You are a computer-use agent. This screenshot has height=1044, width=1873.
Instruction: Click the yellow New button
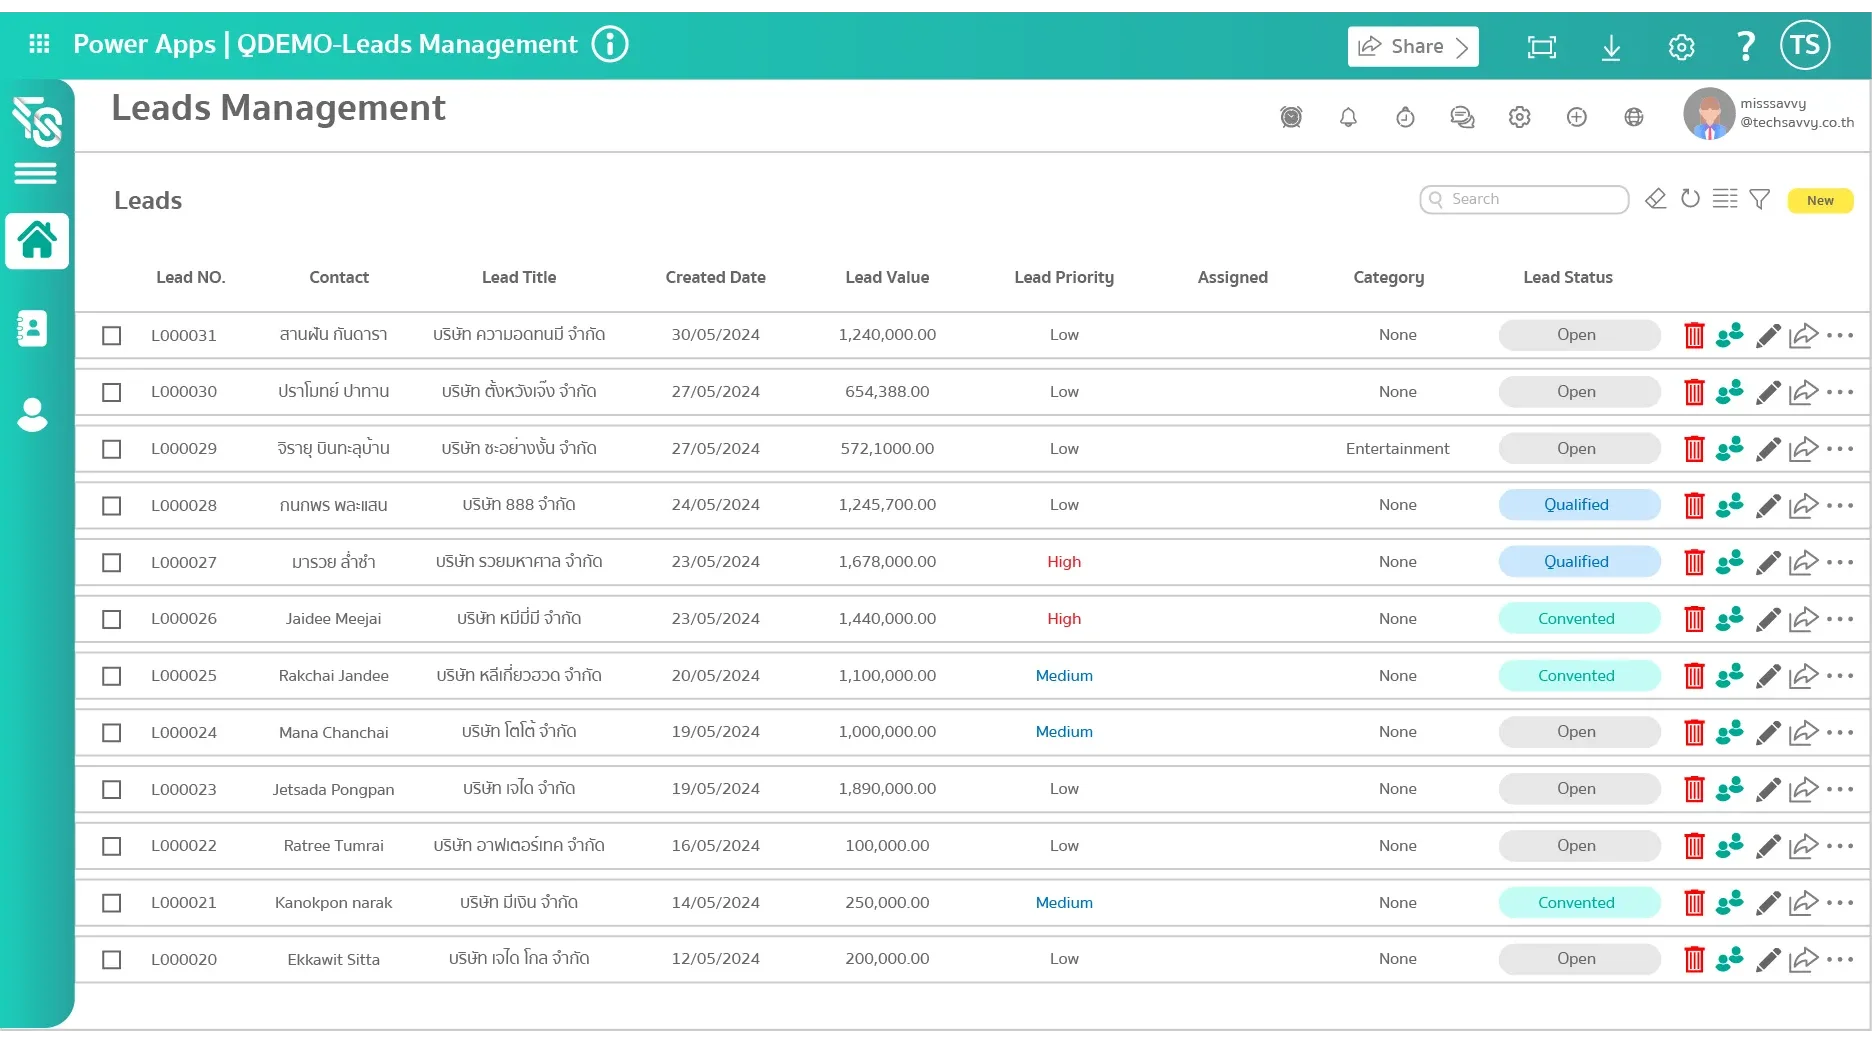(1819, 200)
